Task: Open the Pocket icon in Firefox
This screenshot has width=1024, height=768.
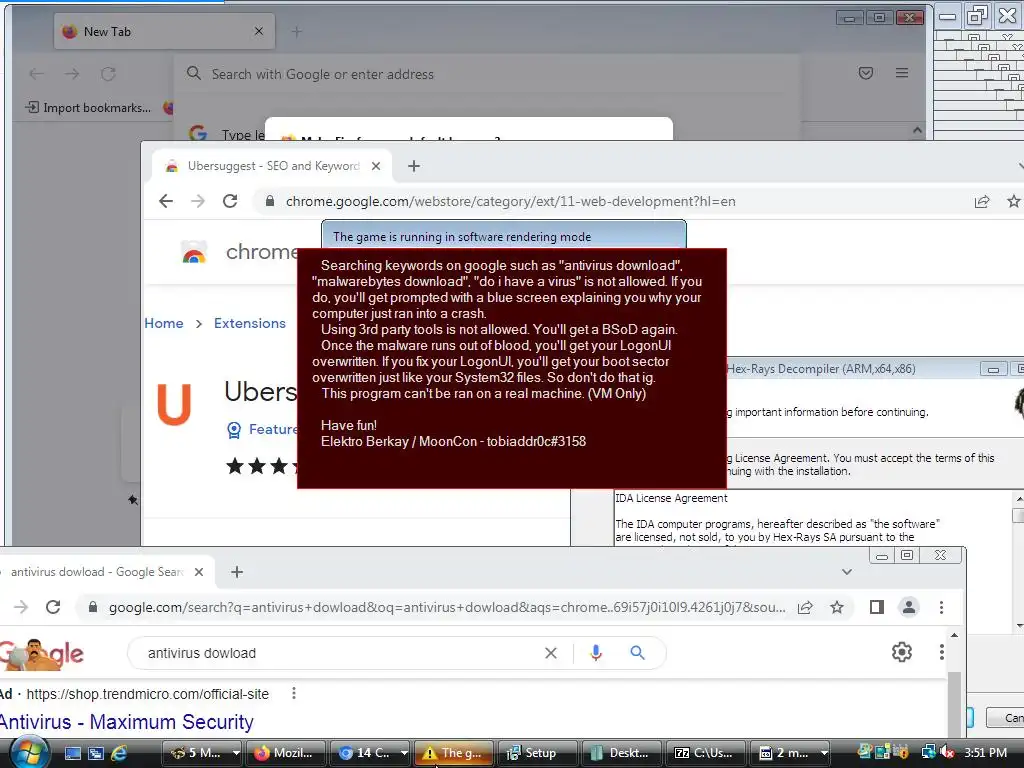Action: point(866,73)
